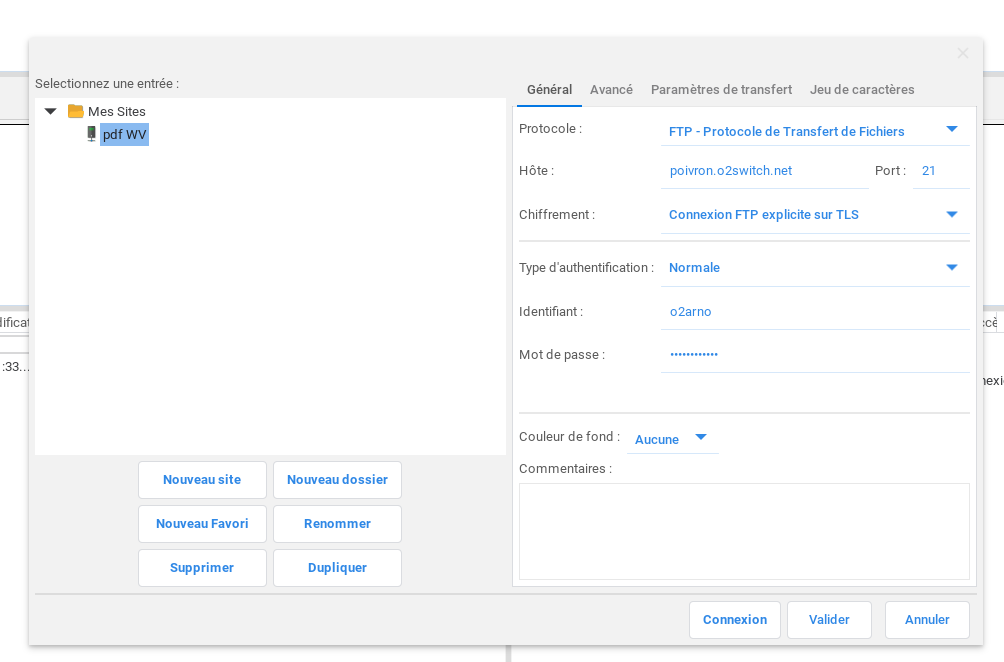Go to the Jeu de caractères tab
The image size is (1004, 662).
click(x=861, y=89)
